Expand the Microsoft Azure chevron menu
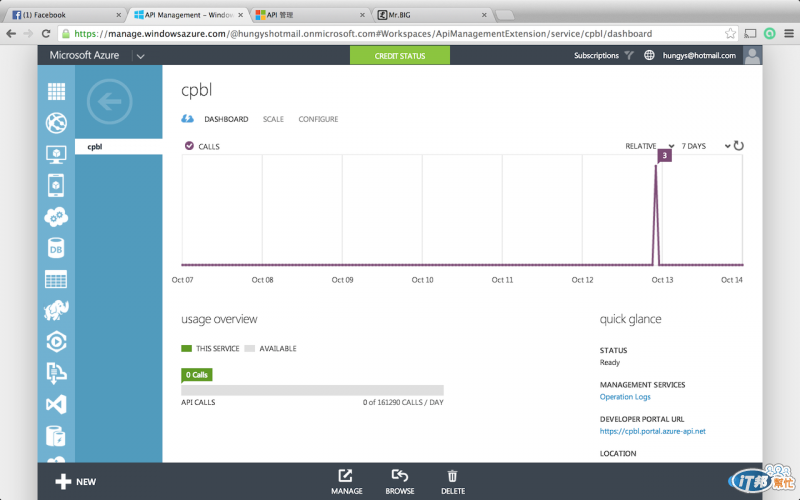The width and height of the screenshot is (800, 500). point(140,56)
